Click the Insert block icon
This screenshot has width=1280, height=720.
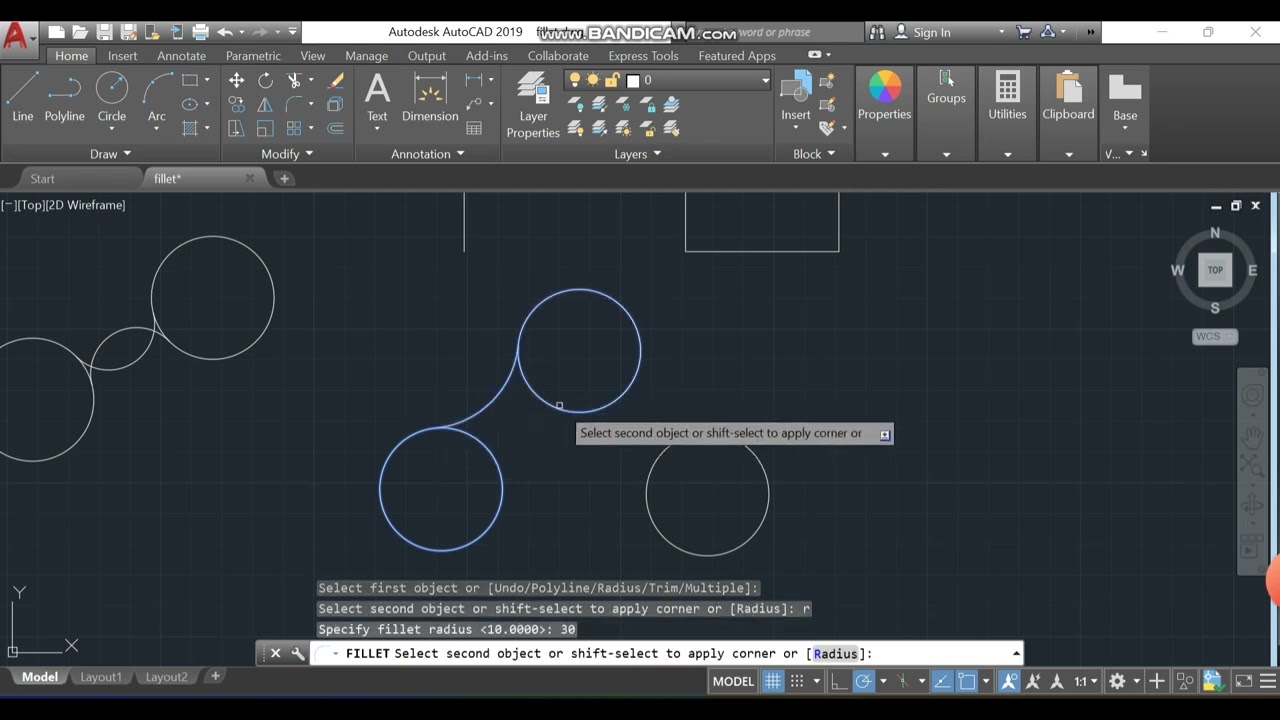796,97
